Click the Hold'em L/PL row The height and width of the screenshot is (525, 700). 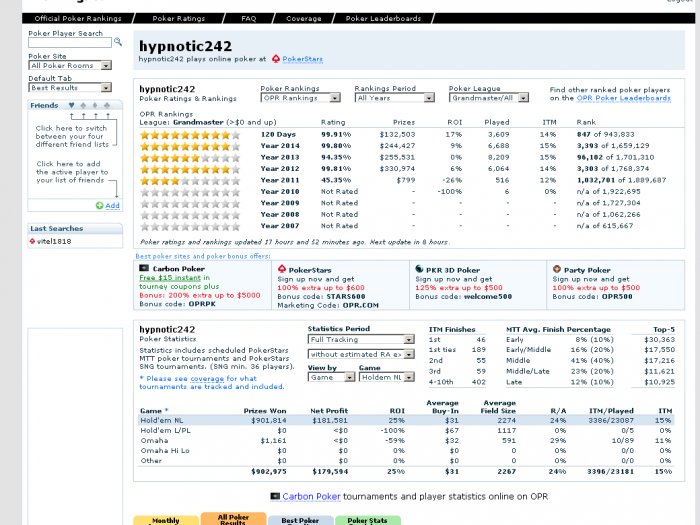(406, 431)
